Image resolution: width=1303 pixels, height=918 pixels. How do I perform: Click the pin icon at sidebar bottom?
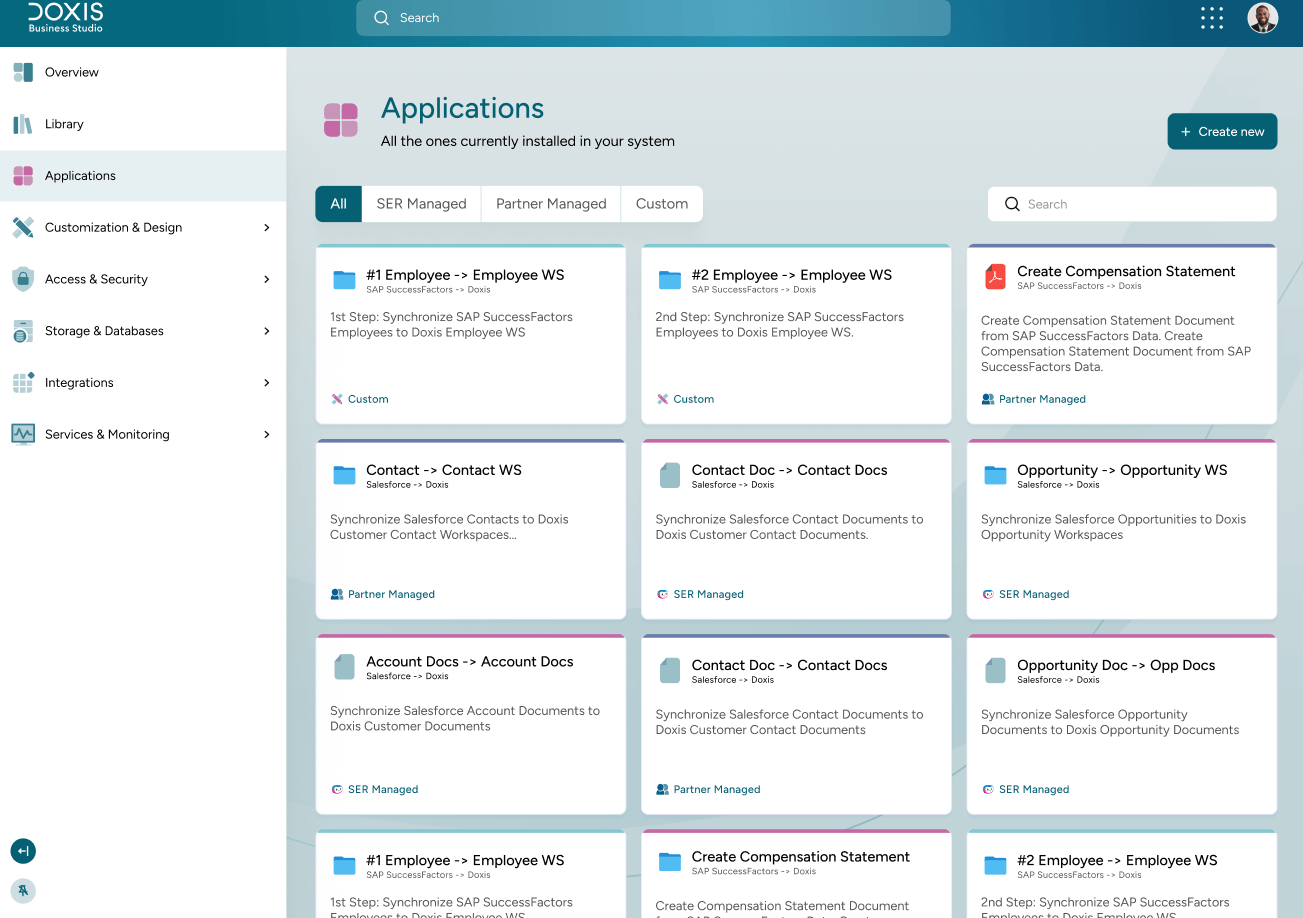23,890
